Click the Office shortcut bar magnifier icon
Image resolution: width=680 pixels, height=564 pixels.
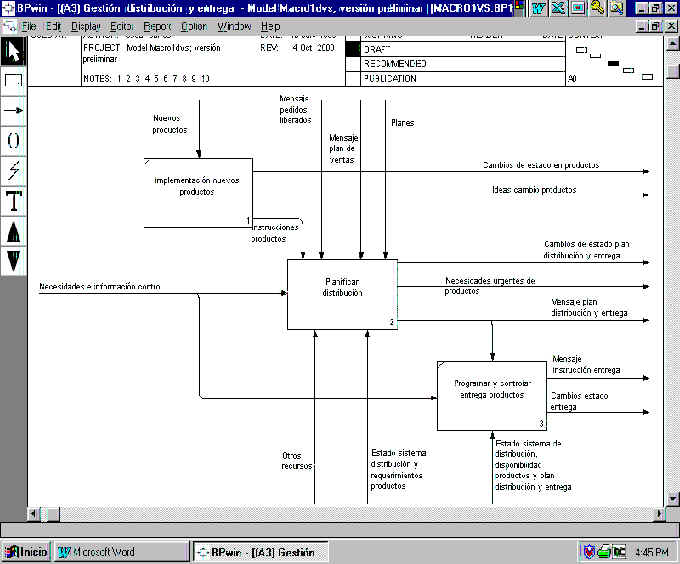[x=617, y=8]
